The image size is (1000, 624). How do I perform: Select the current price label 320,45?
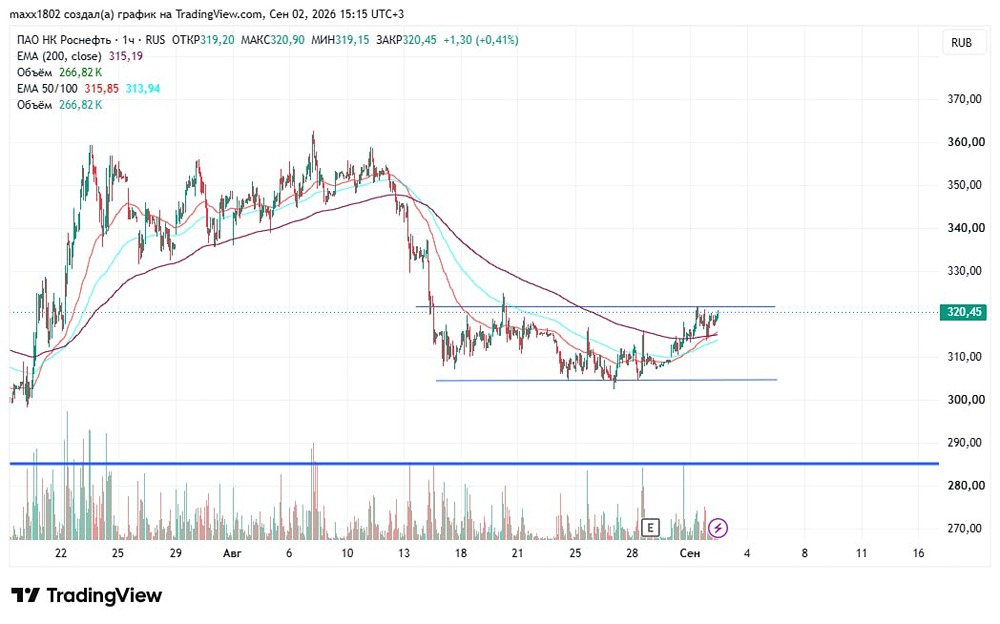point(964,312)
